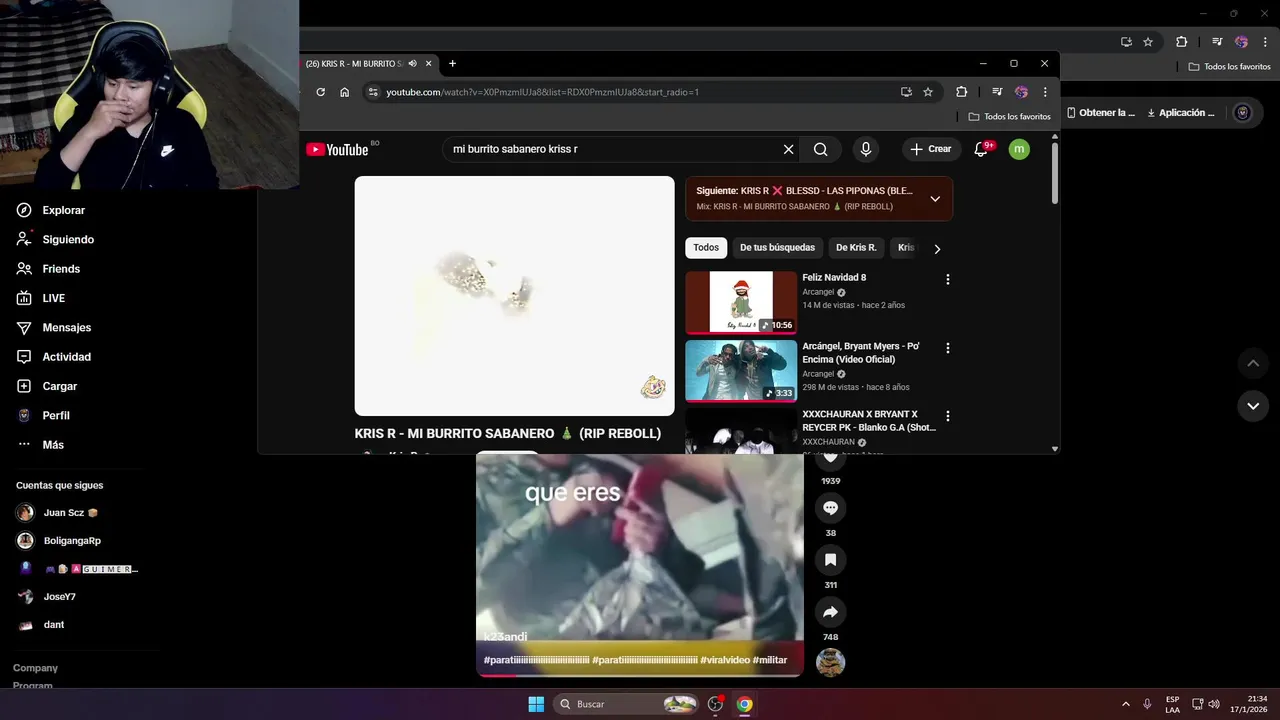Screen dimensions: 1280x720
Task: Select the De Kris R. filter chip
Action: click(x=856, y=247)
